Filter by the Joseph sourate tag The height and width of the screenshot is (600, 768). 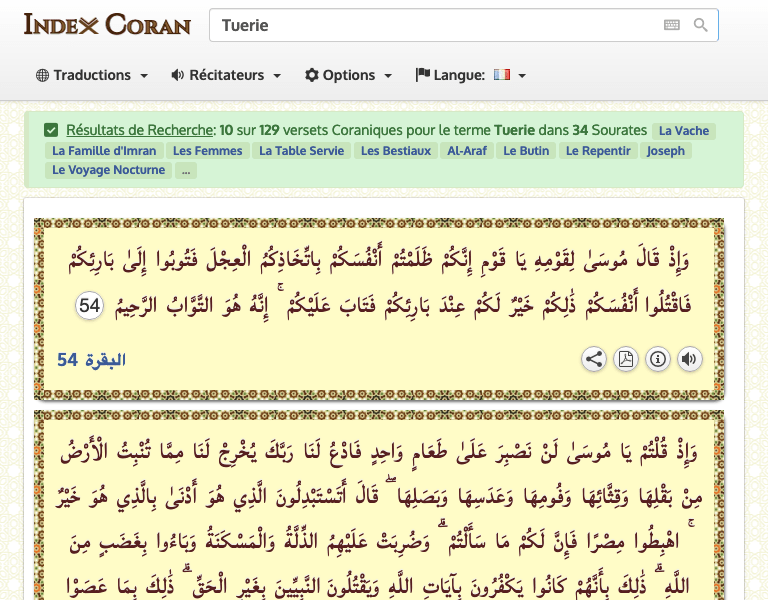tap(666, 151)
